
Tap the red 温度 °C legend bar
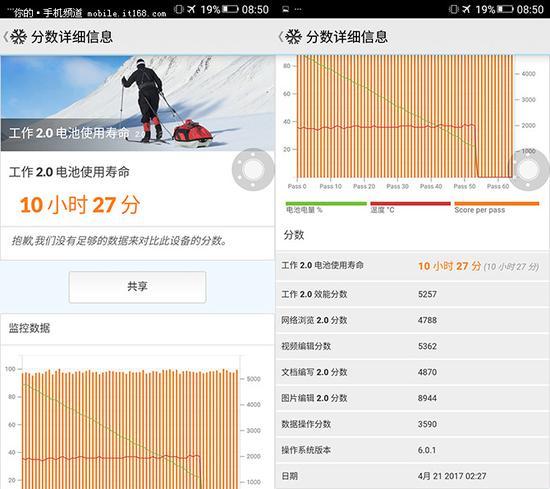(x=410, y=203)
